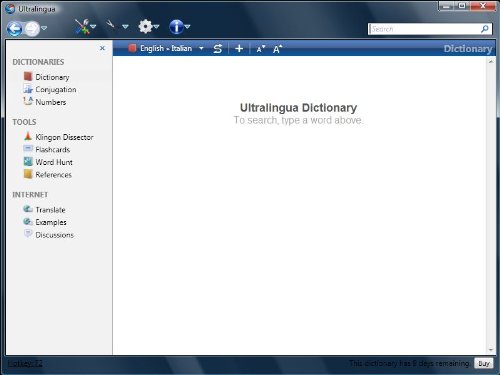The image size is (500, 375).
Task: Click the TOOLS section header
Action: click(24, 122)
